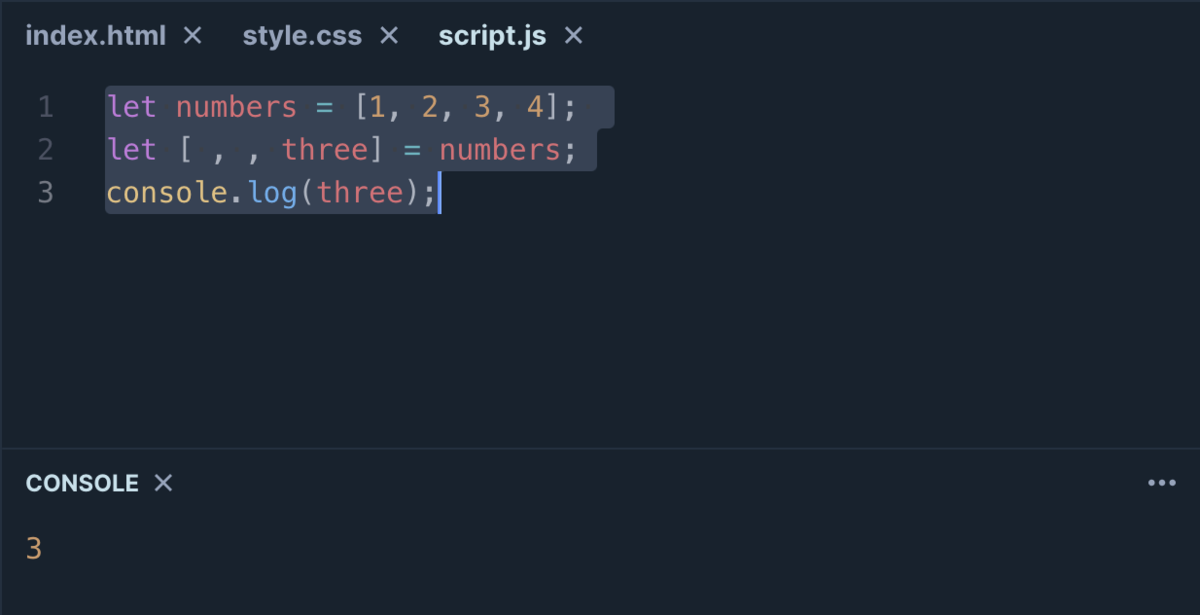This screenshot has width=1200, height=615.
Task: Switch to the index.html tab
Action: click(x=96, y=35)
